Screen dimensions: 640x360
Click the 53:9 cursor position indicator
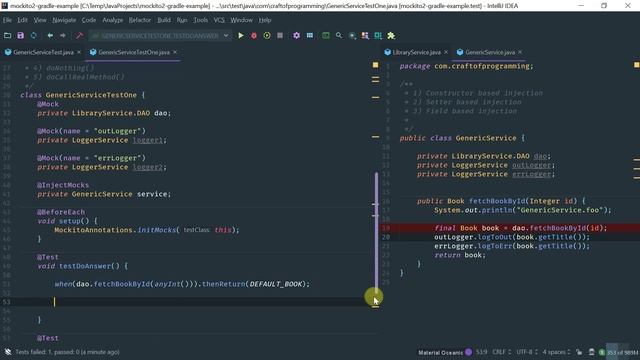tap(482, 352)
